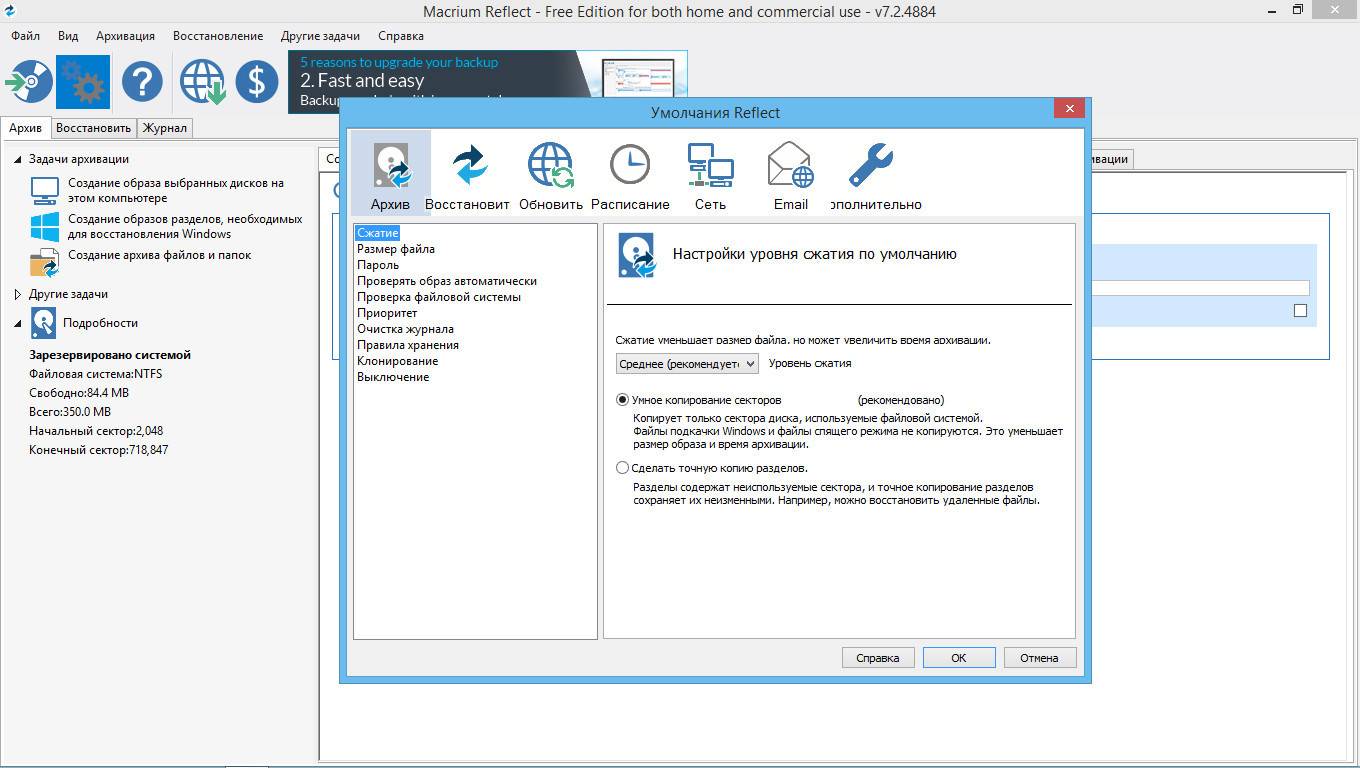
Task: Open defaults gears icon in main toolbar
Action: tap(82, 81)
